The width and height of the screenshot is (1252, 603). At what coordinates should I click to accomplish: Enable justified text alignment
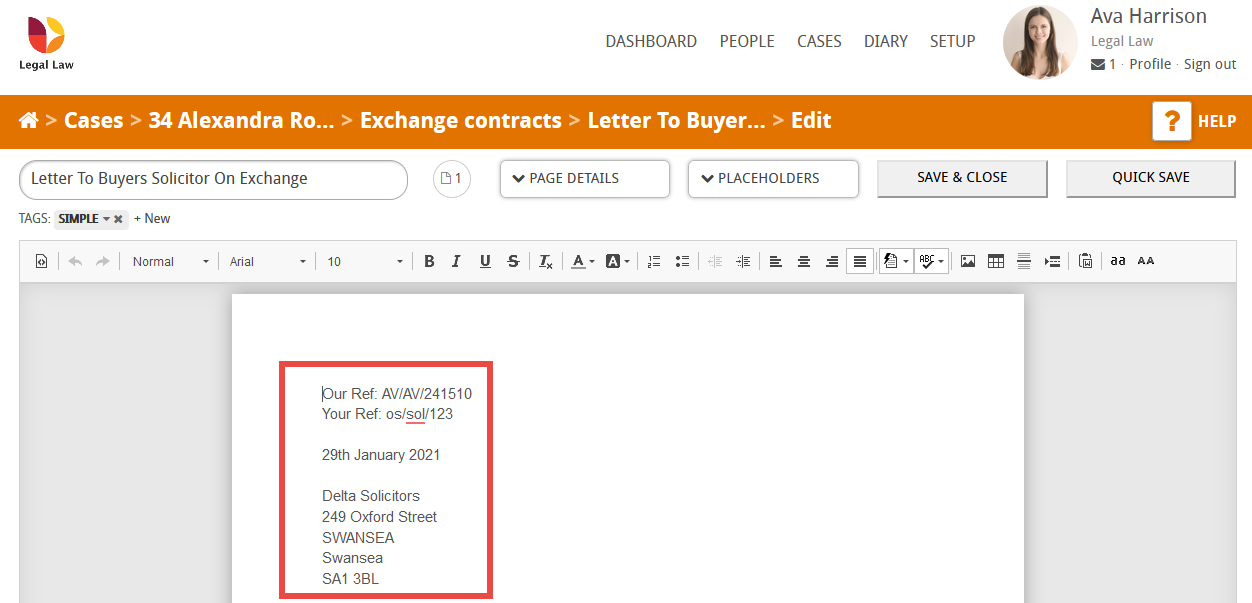(860, 261)
